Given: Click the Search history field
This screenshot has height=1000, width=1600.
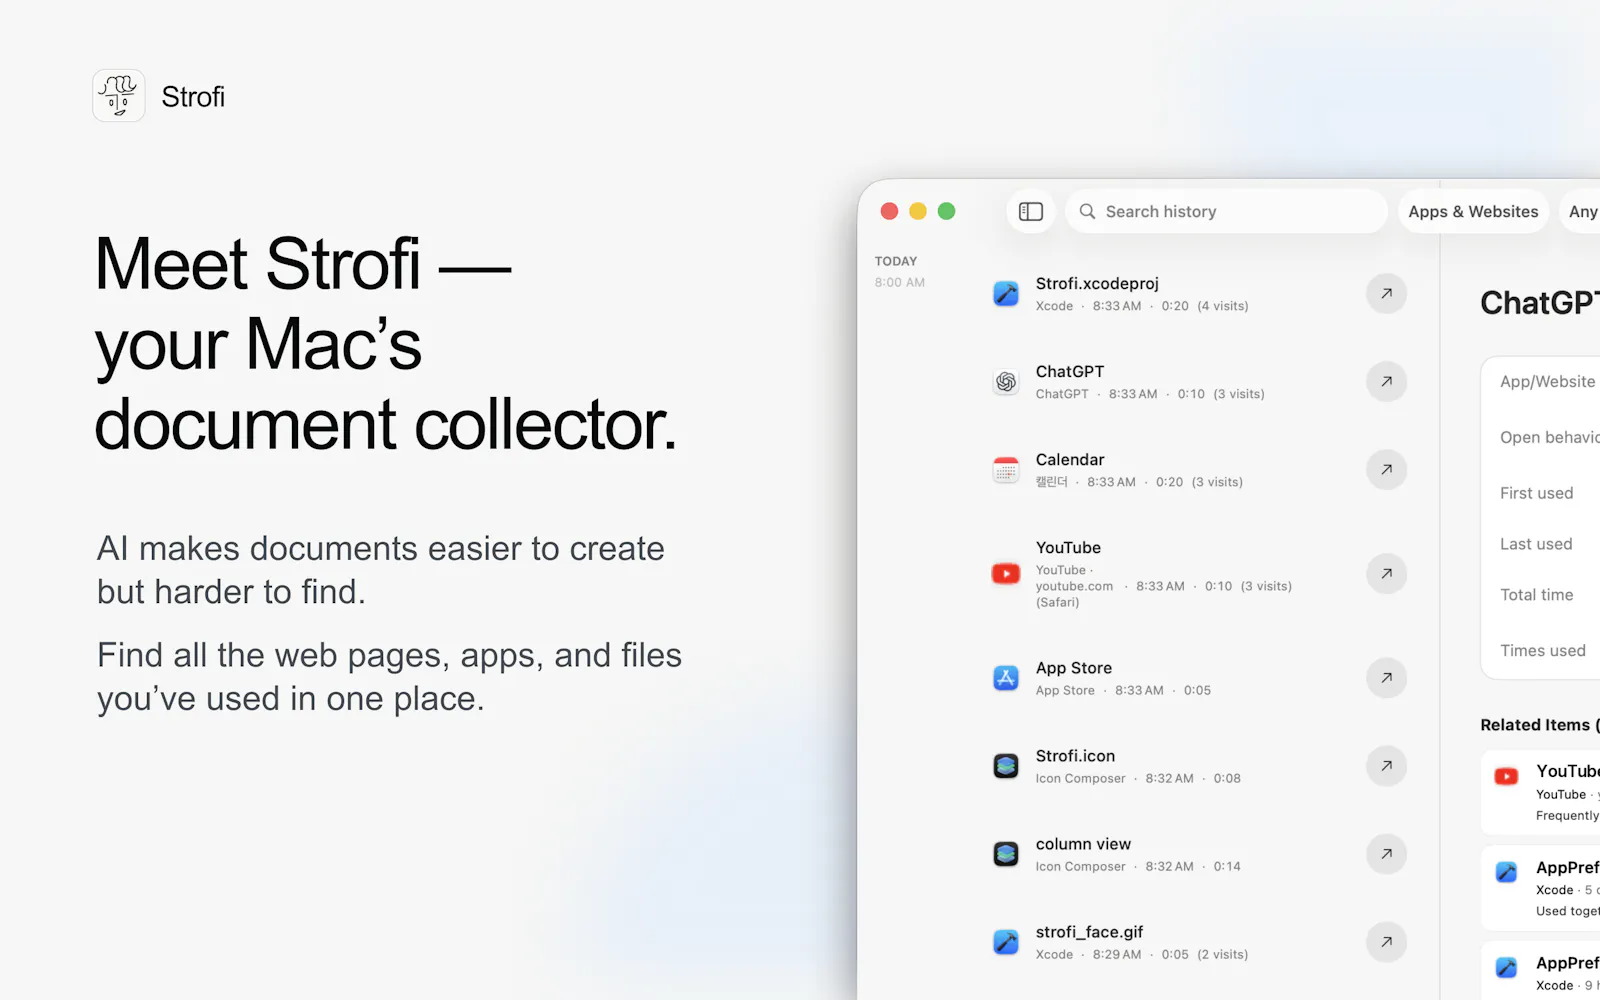Looking at the screenshot, I should (1226, 211).
